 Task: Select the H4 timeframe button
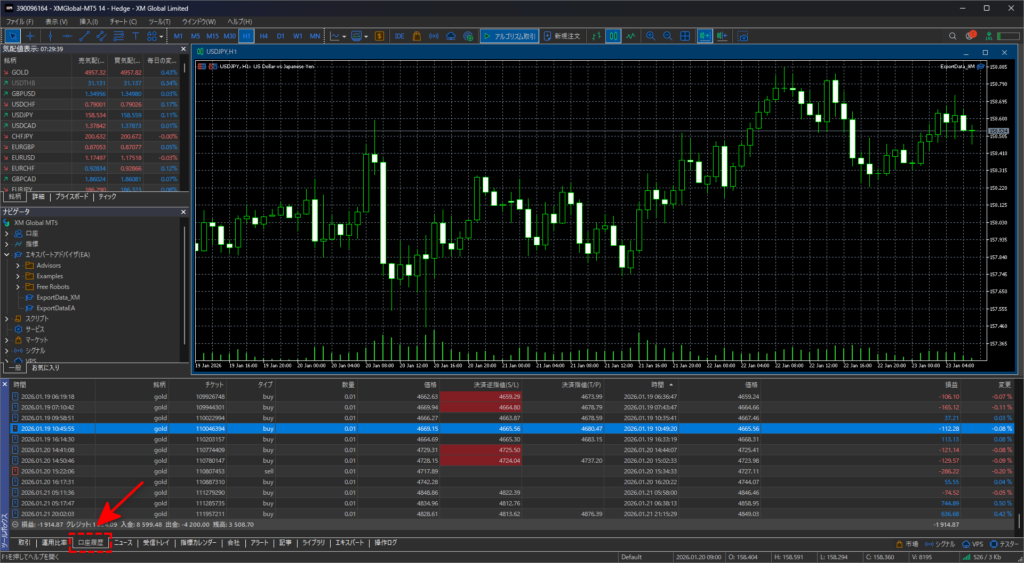tap(263, 35)
